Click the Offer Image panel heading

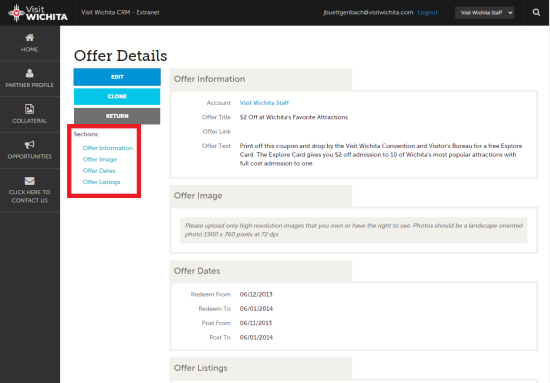pos(198,196)
